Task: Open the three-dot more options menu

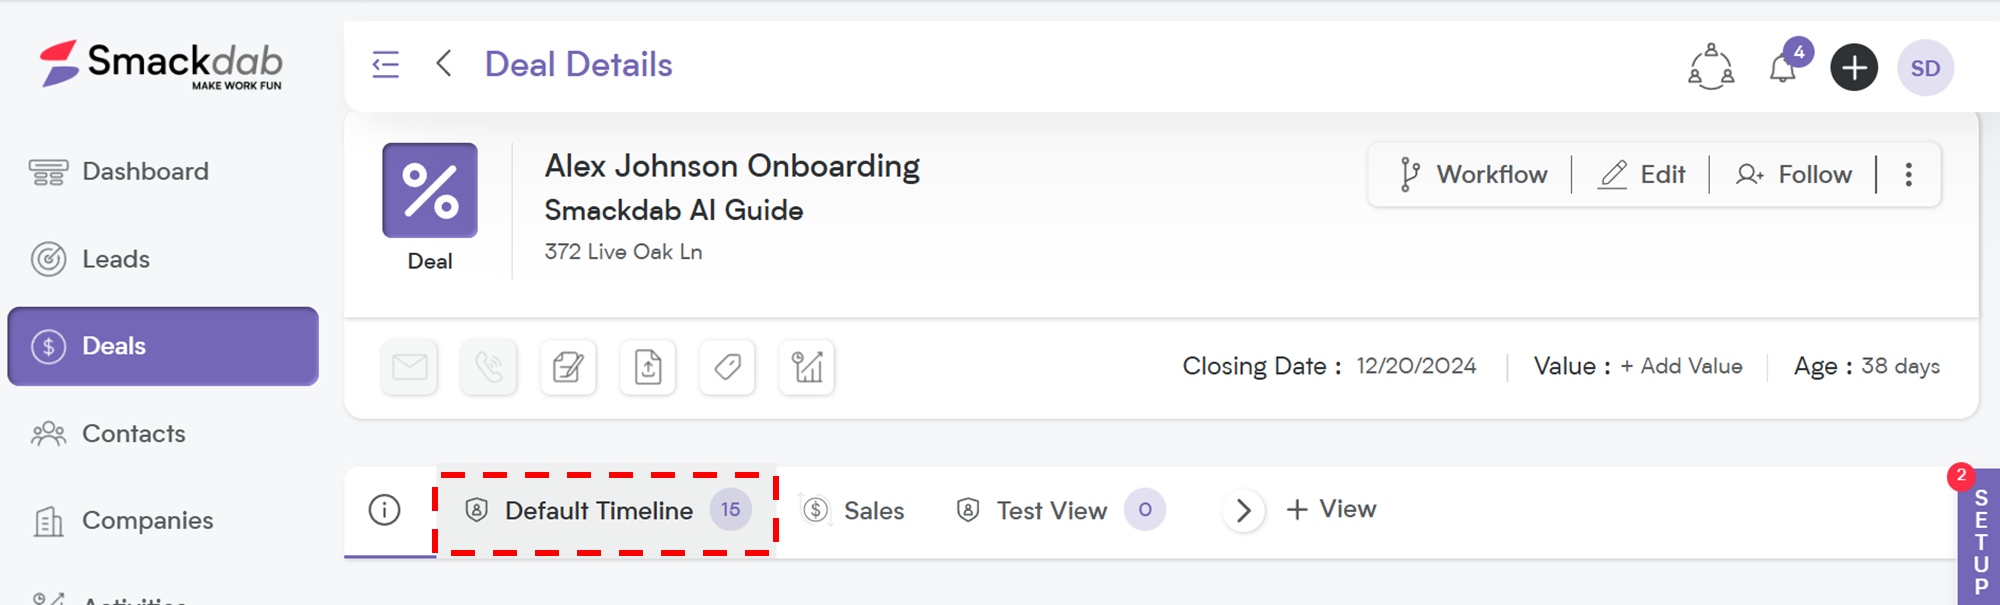Action: [x=1908, y=175]
